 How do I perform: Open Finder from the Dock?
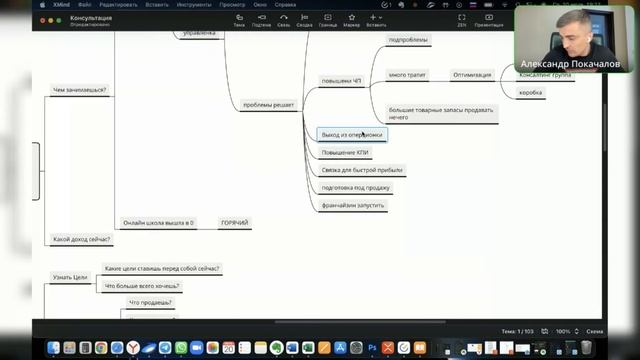53,348
